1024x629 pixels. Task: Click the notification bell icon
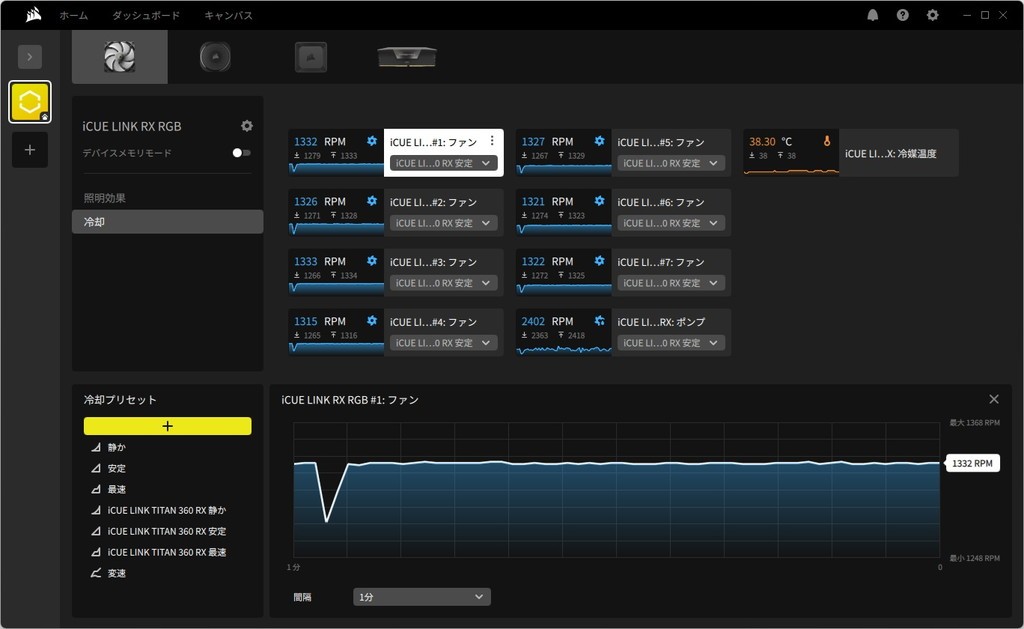pos(873,15)
